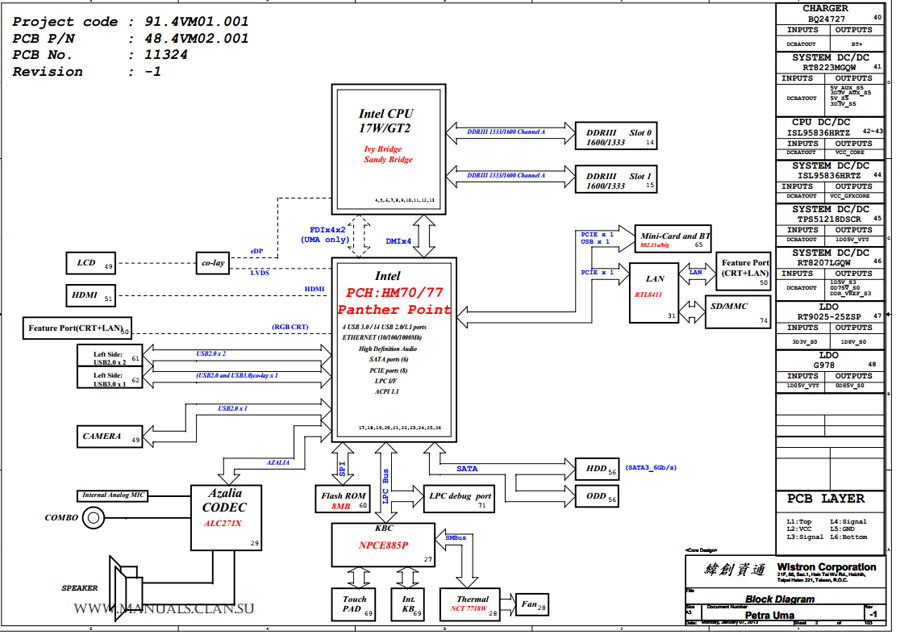Screen dimensions: 900x635
Task: Select the Mini-Card and BT block
Action: (673, 239)
